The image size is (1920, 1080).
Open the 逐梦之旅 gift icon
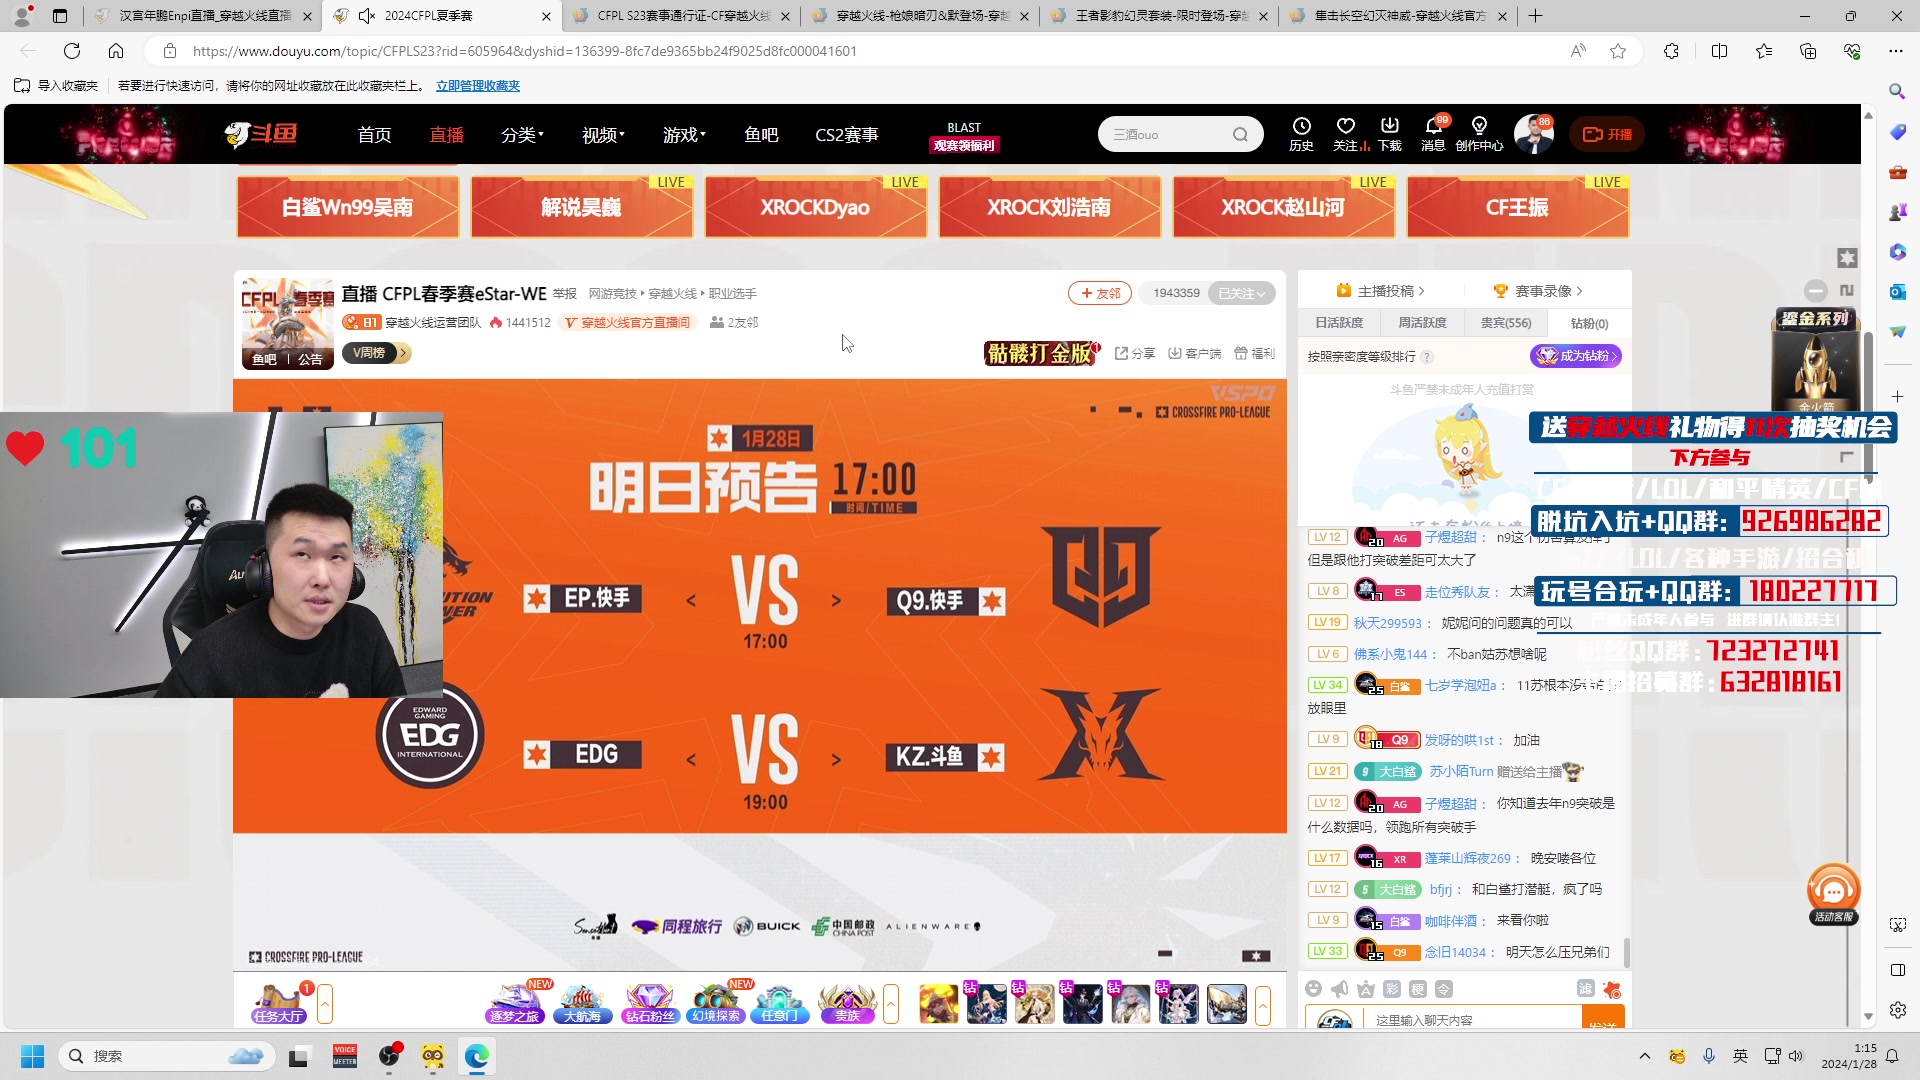coord(514,1003)
